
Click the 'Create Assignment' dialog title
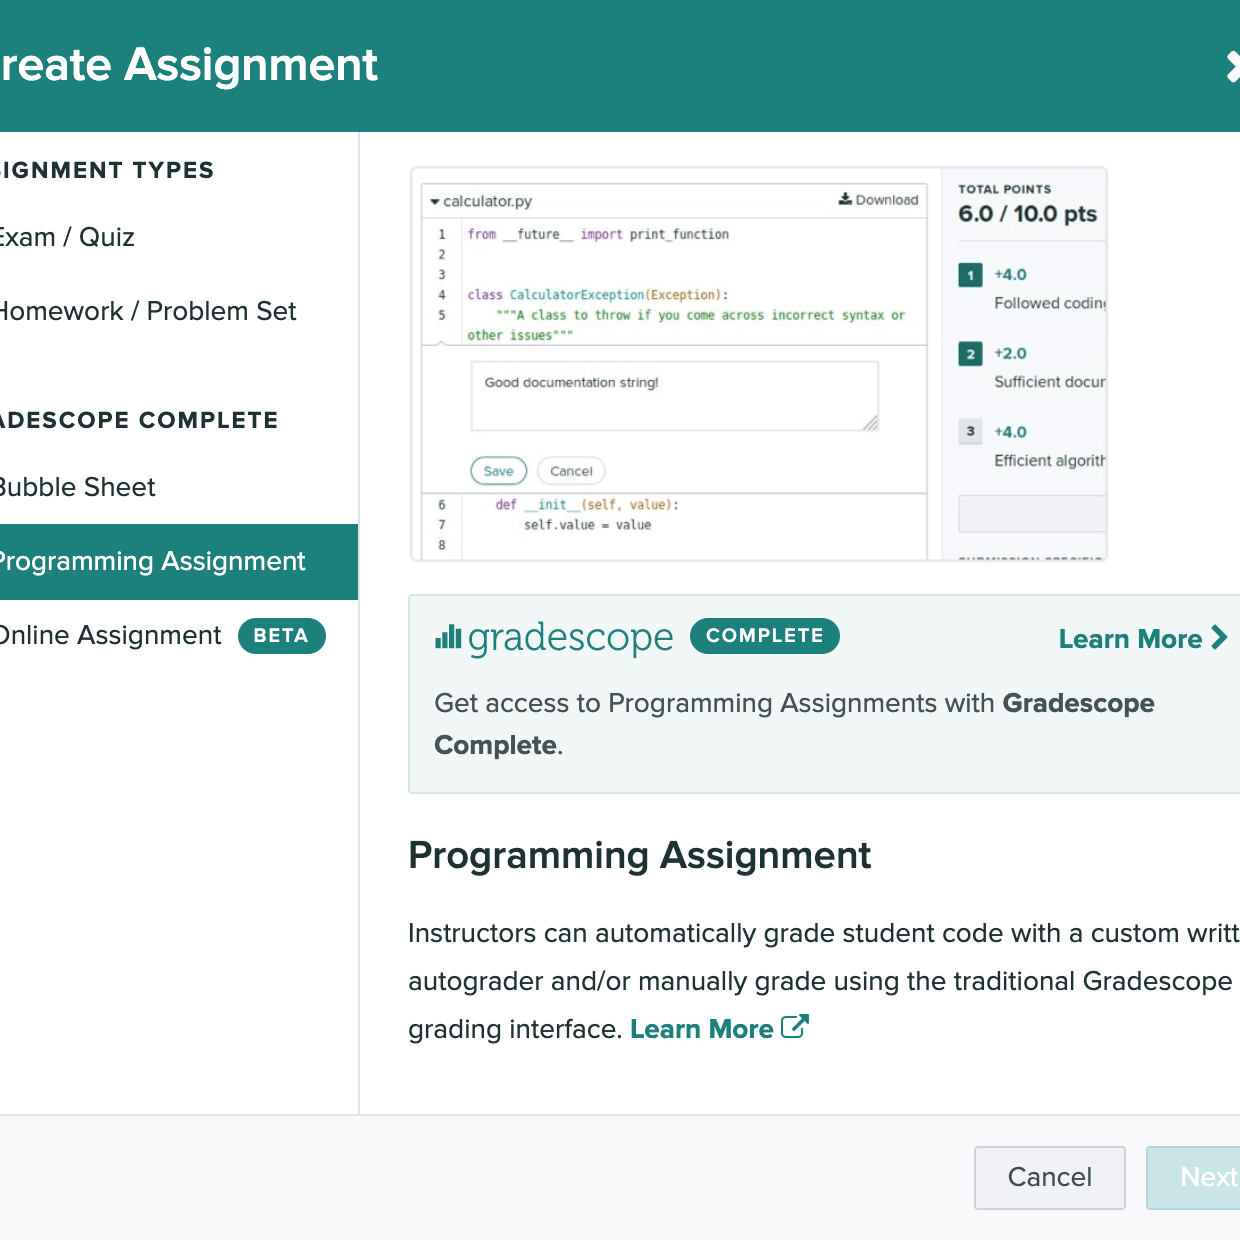189,65
